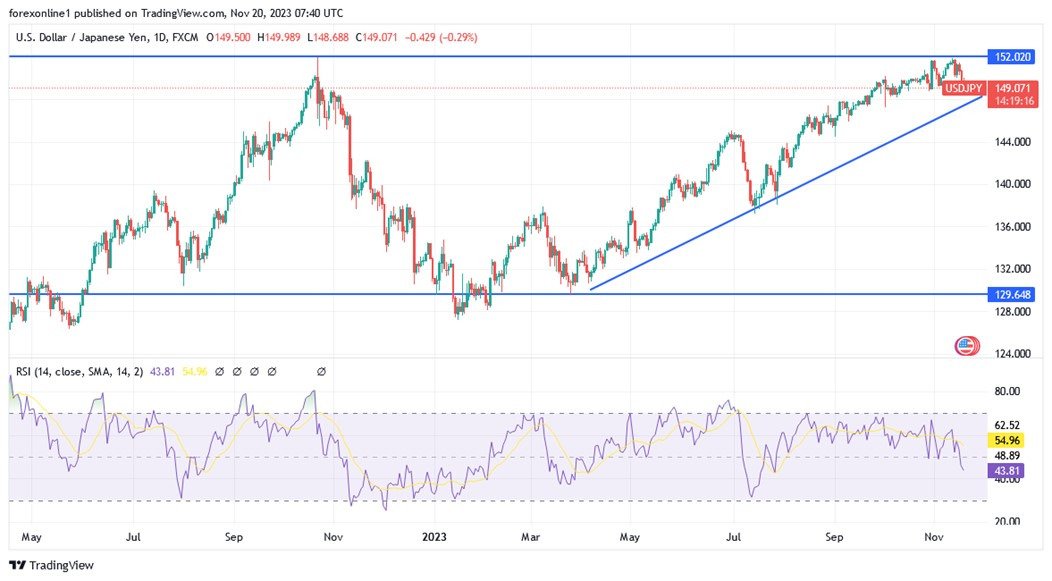
Task: Open the U.S. Dollar / Japanese Yen symbol title
Action: click(95, 38)
